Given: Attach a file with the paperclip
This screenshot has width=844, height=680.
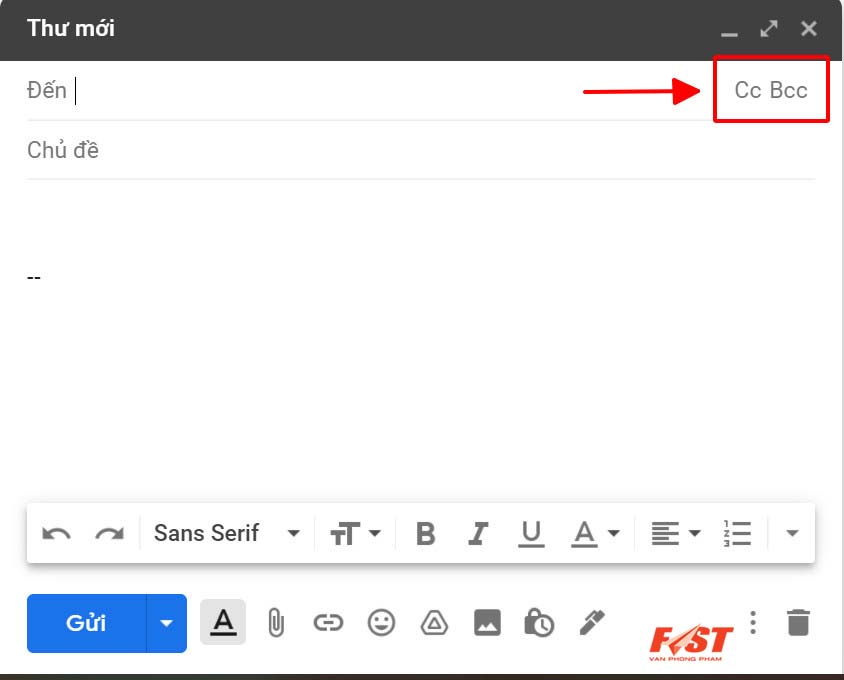Looking at the screenshot, I should pos(276,623).
